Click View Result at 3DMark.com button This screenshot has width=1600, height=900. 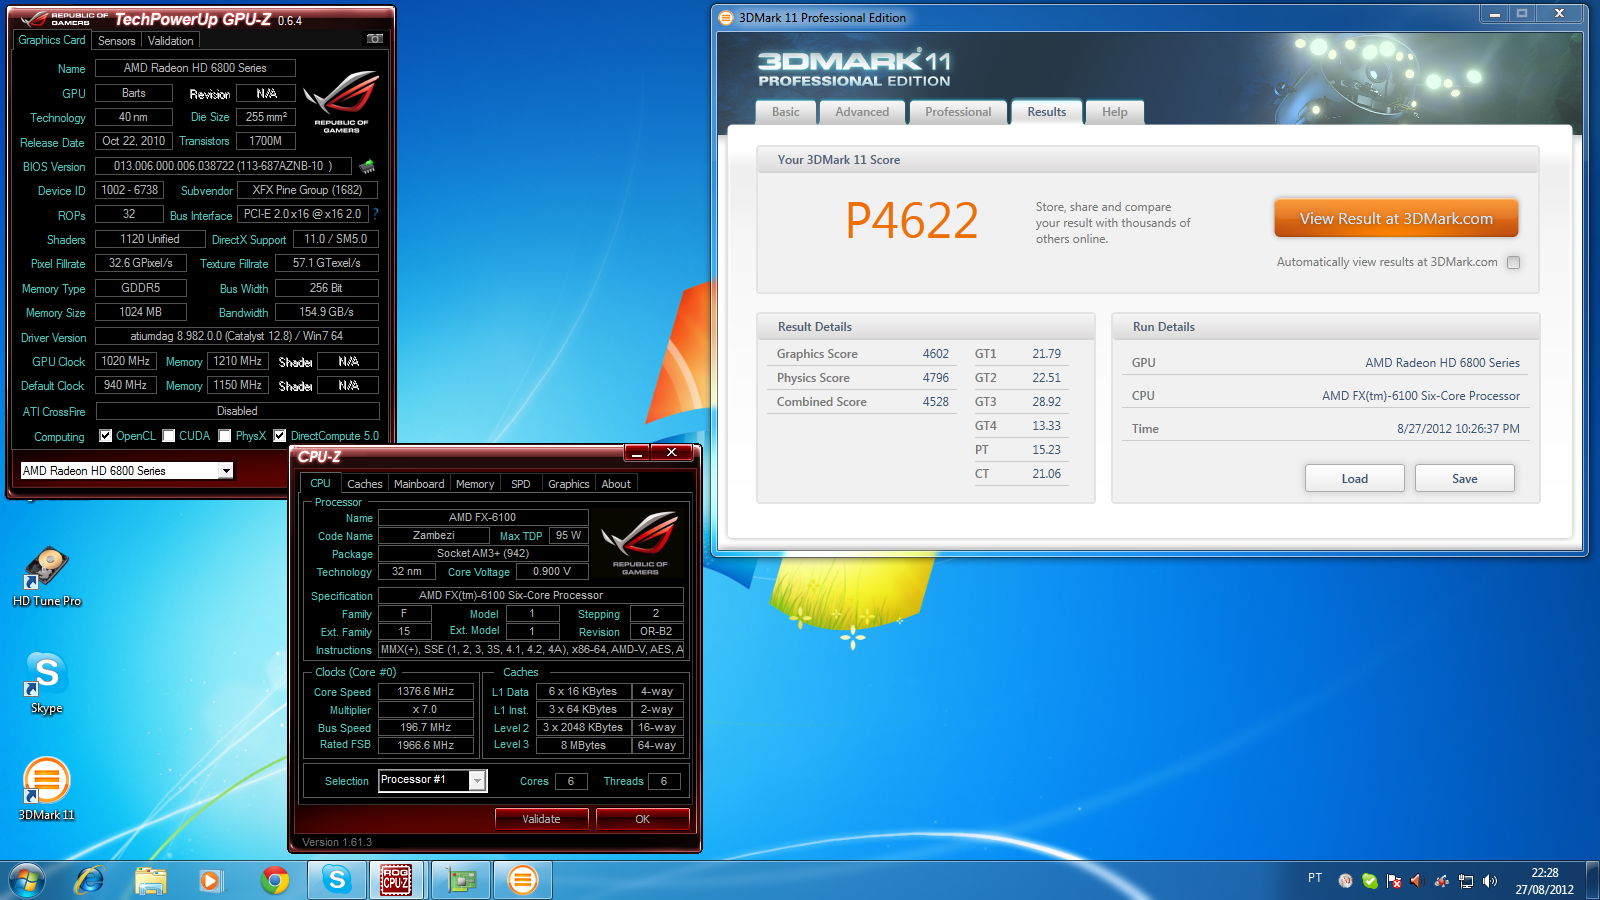tap(1396, 218)
